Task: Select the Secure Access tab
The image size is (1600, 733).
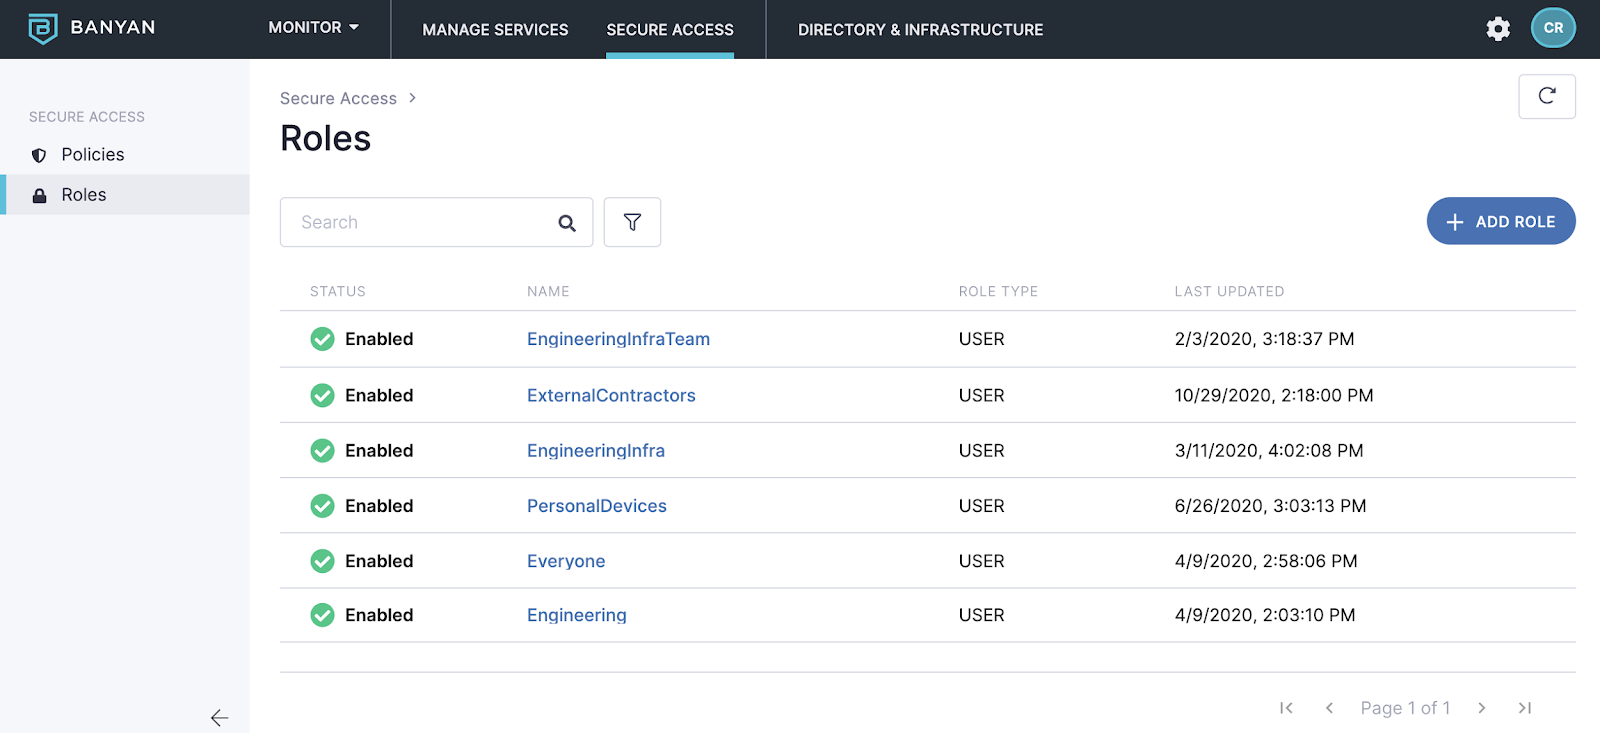Action: coord(670,30)
